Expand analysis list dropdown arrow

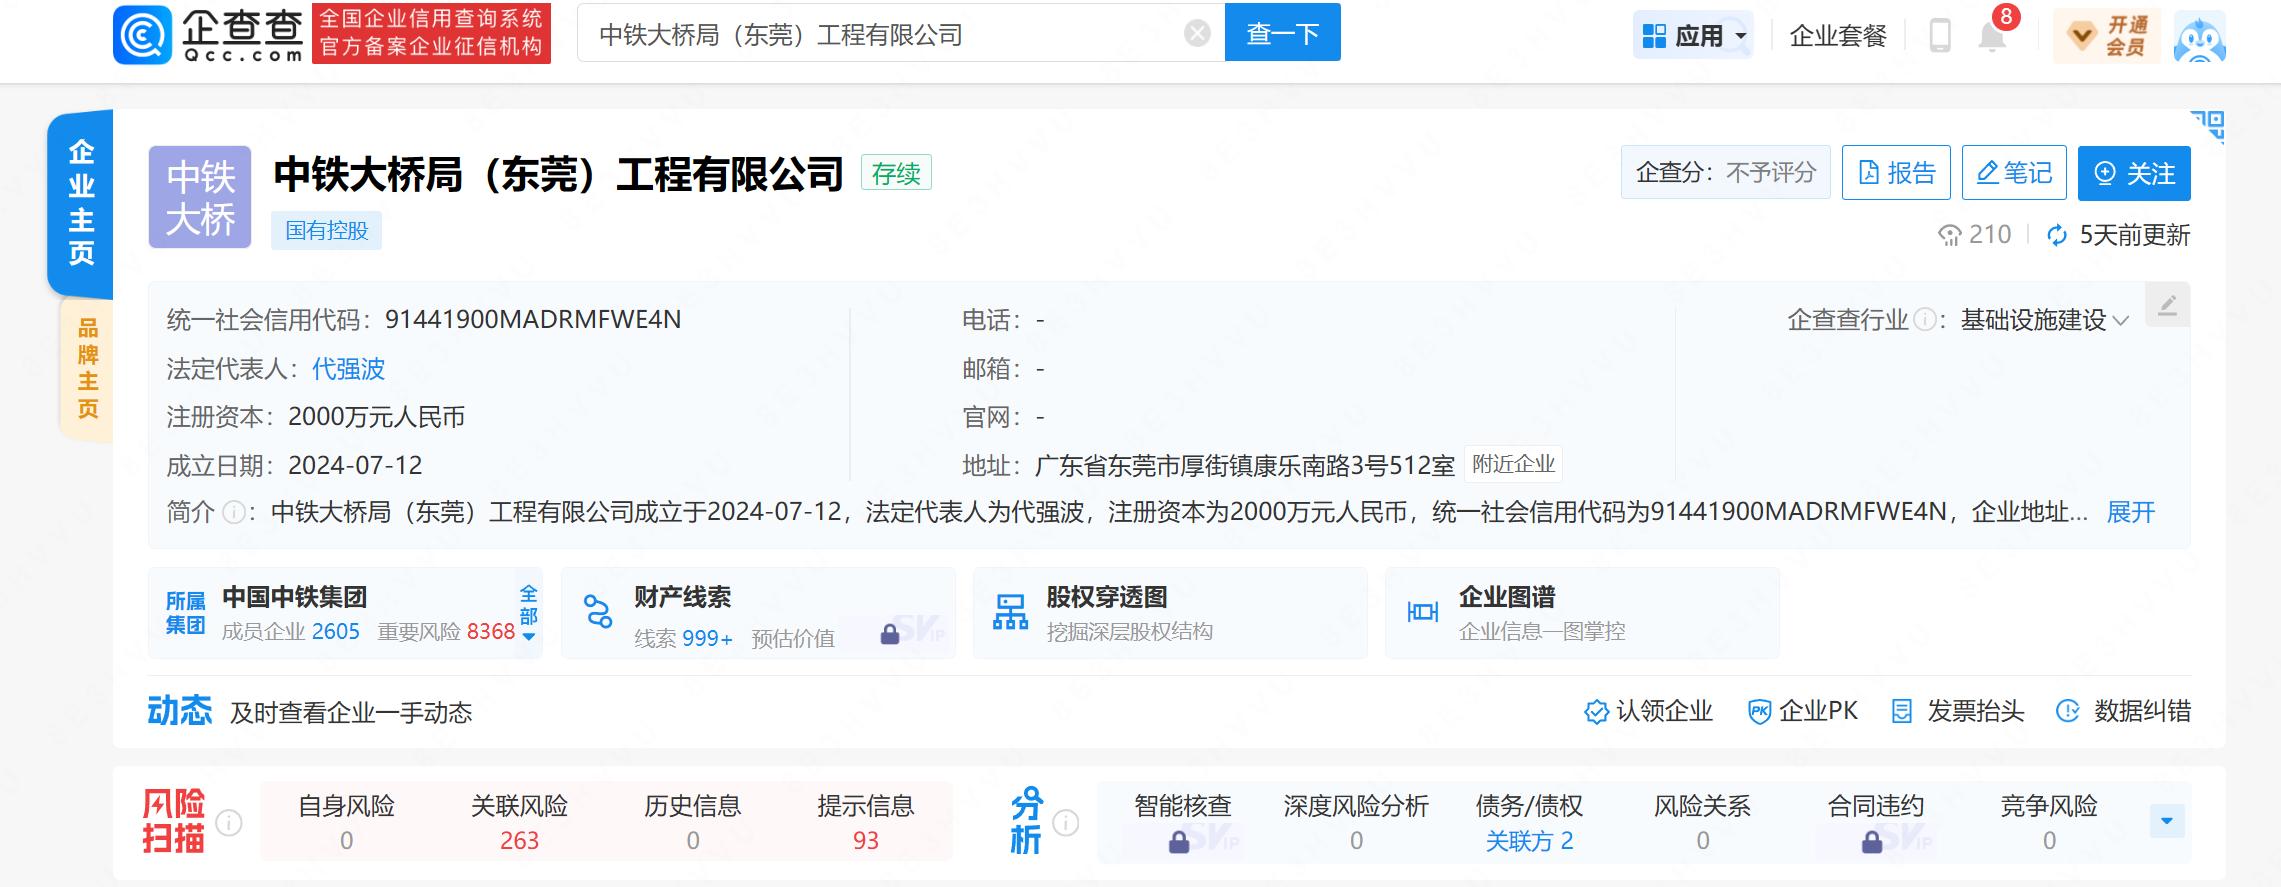click(x=2167, y=821)
